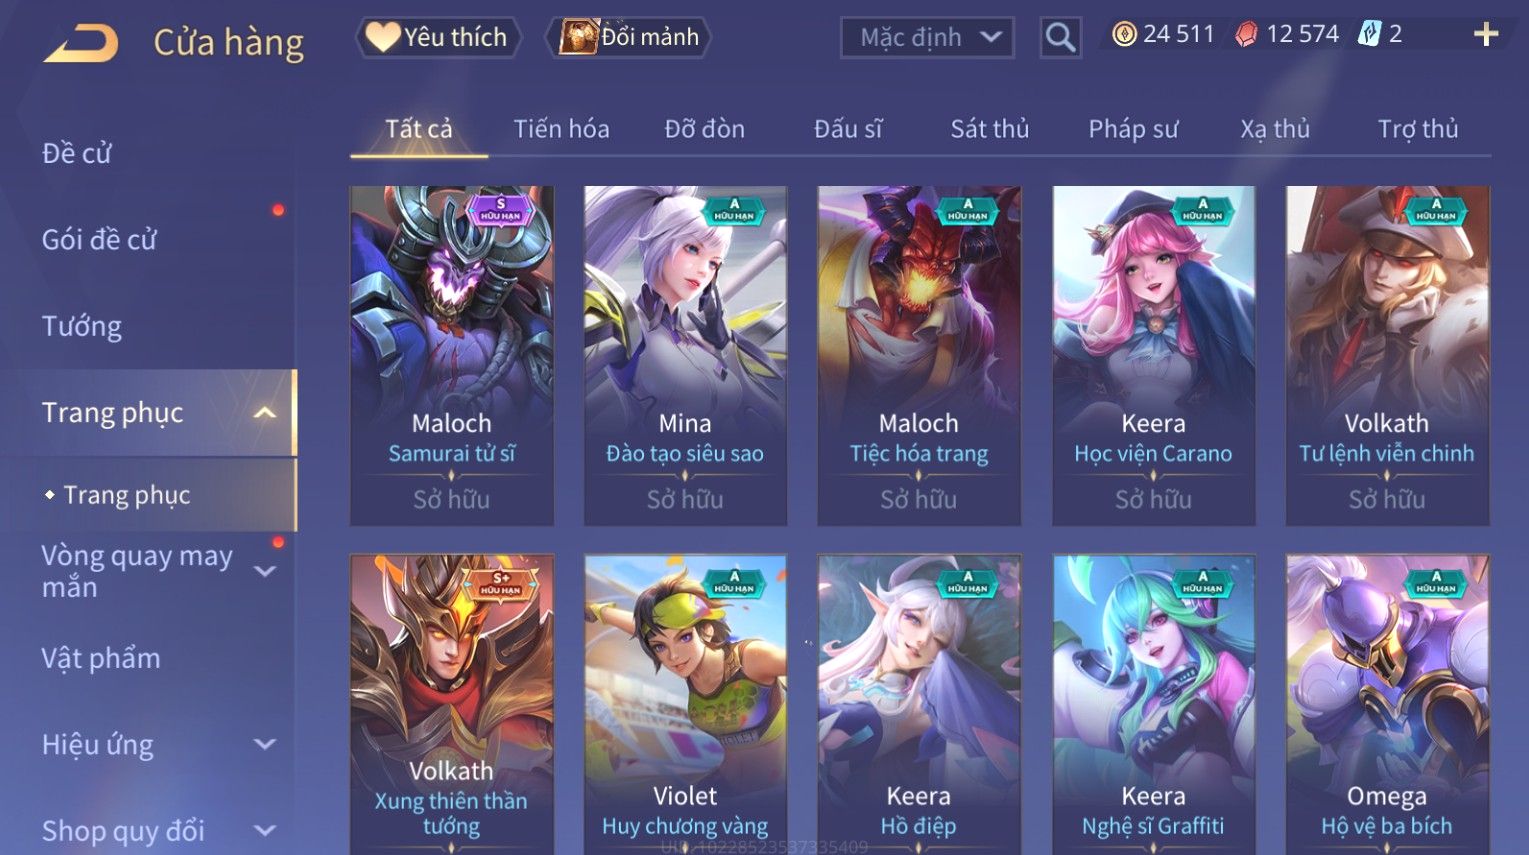This screenshot has width=1529, height=855.
Task: Collapse the Trang phục sidebar section
Action: pos(265,412)
